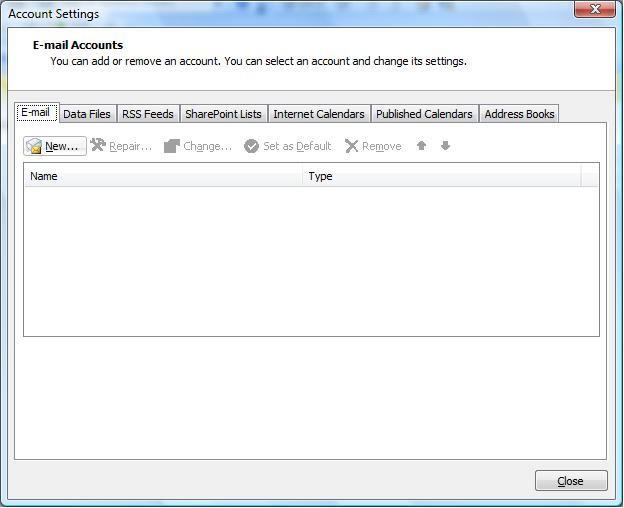Go to the SharePoint Lists tab
The height and width of the screenshot is (508, 624).
(224, 114)
